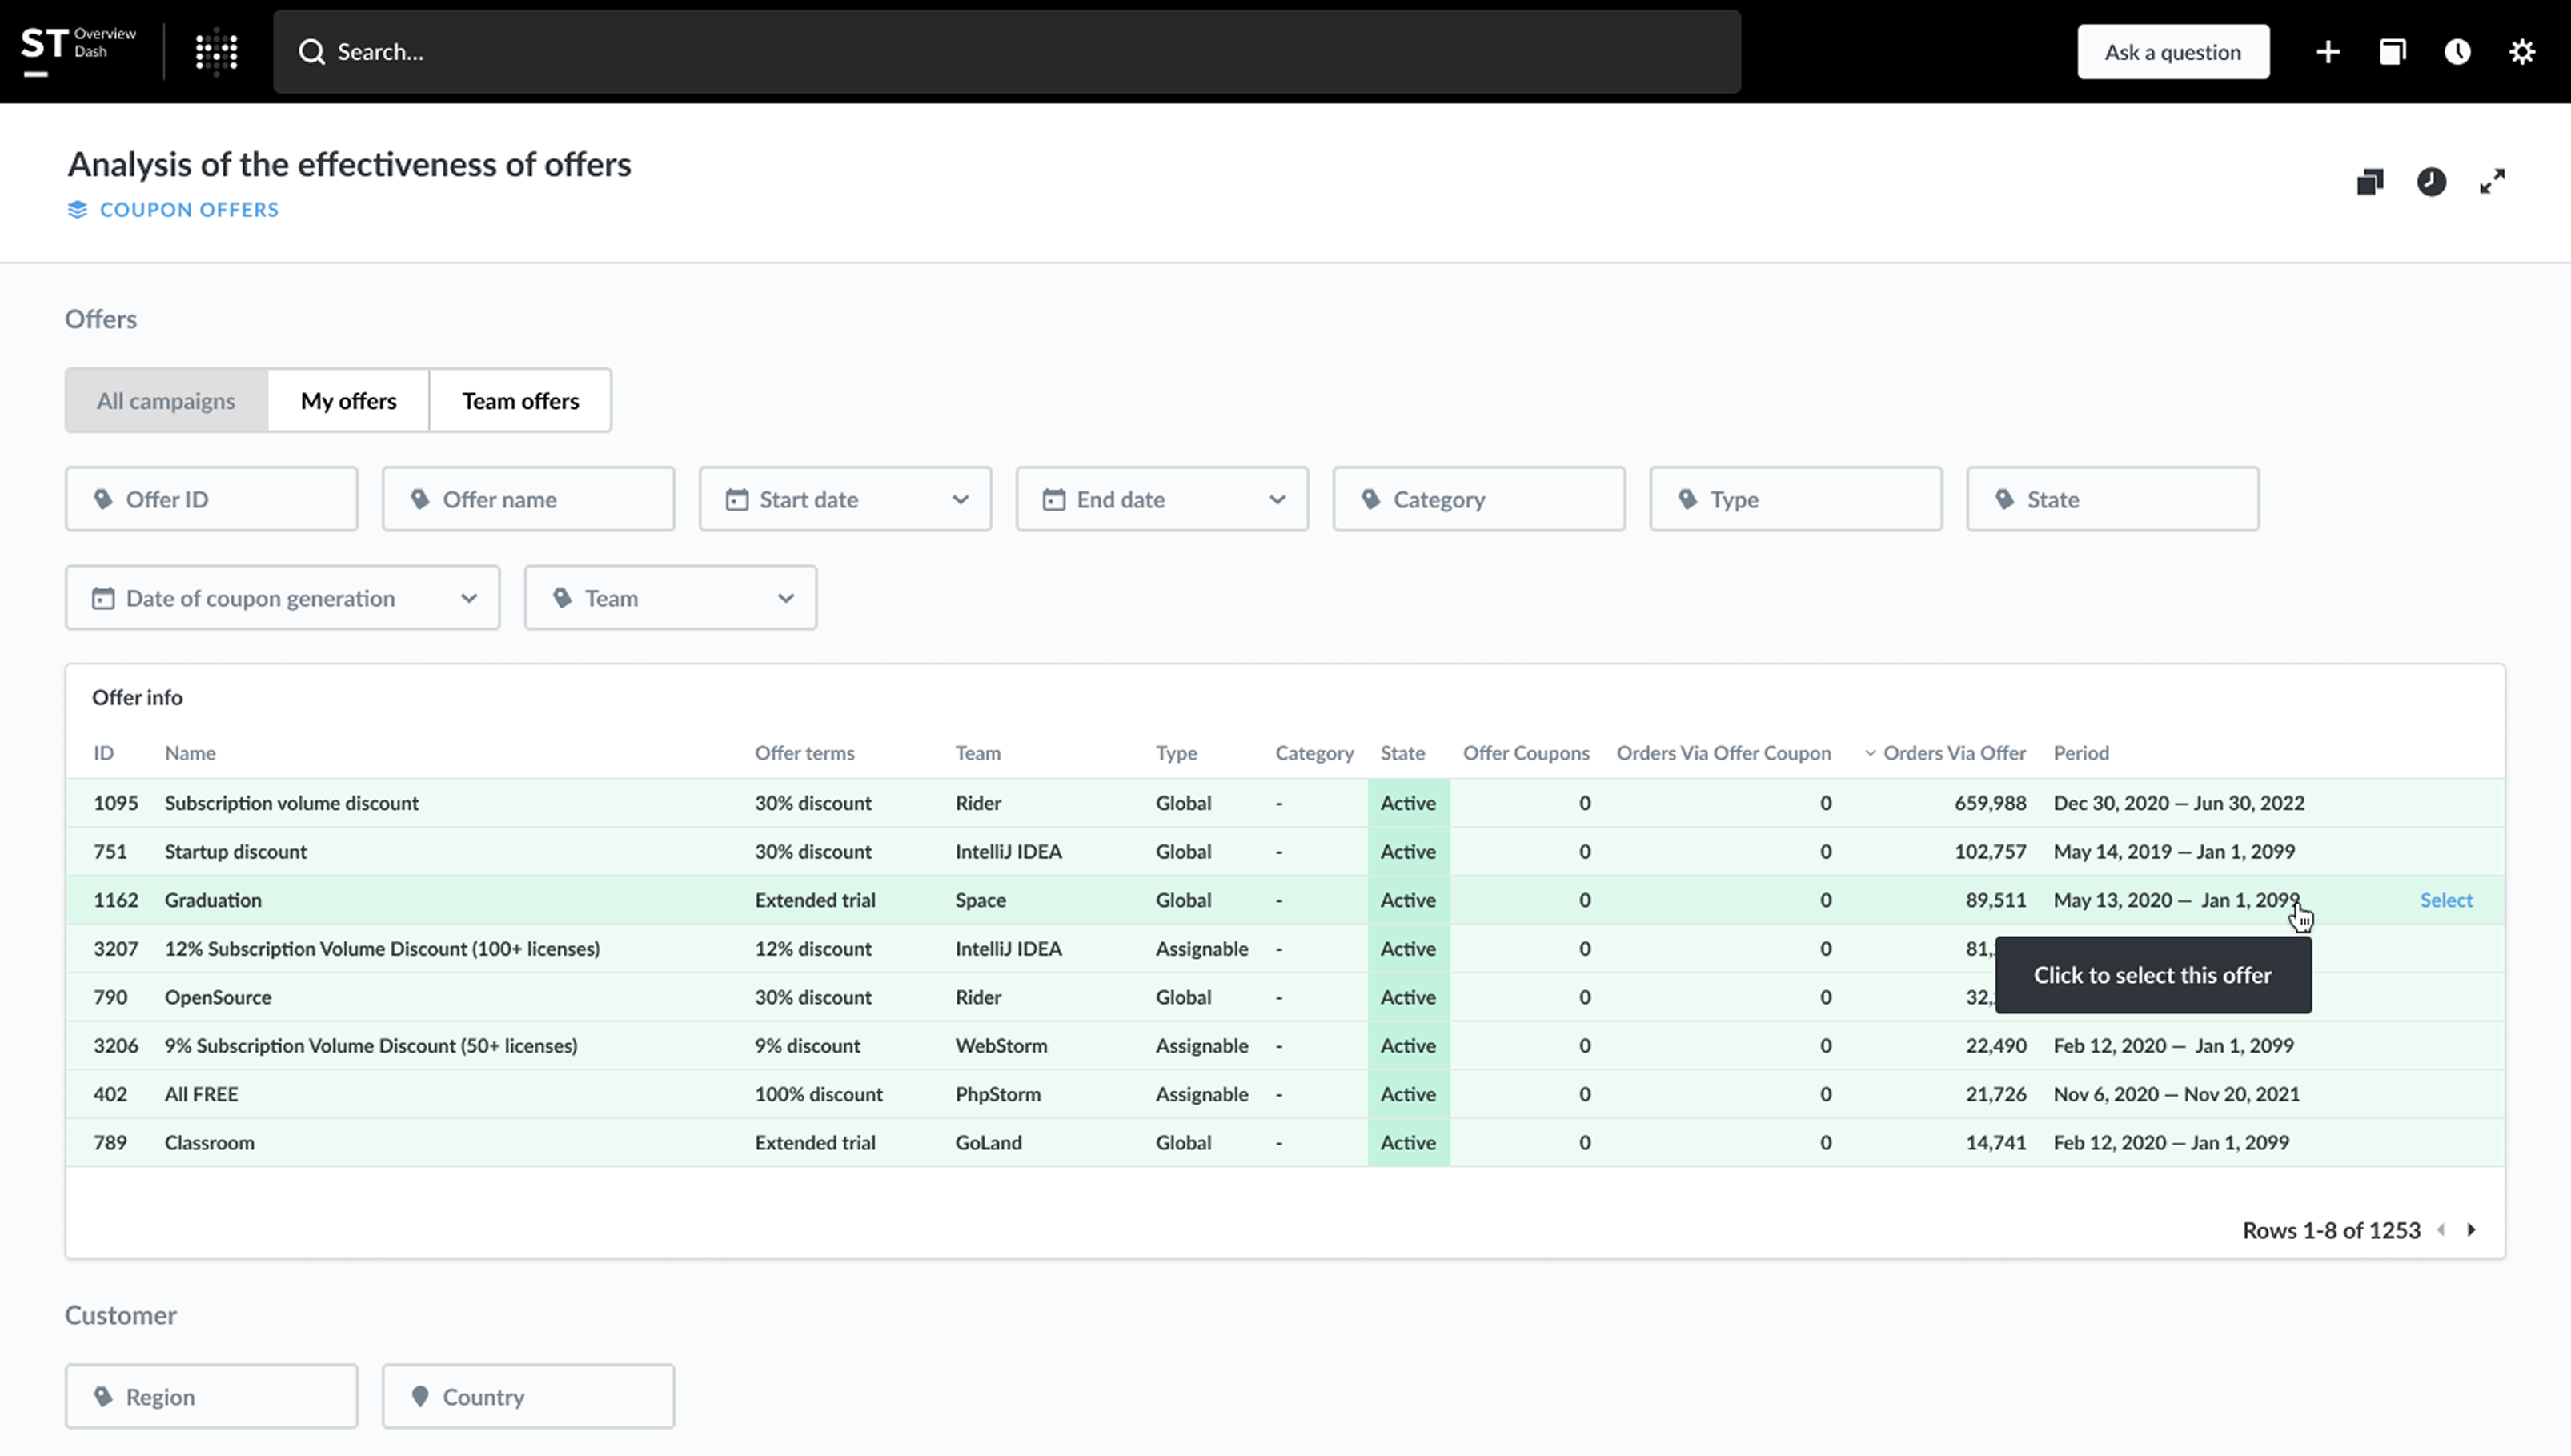Click 9% Subscription Volume Discount row name

[371, 1046]
